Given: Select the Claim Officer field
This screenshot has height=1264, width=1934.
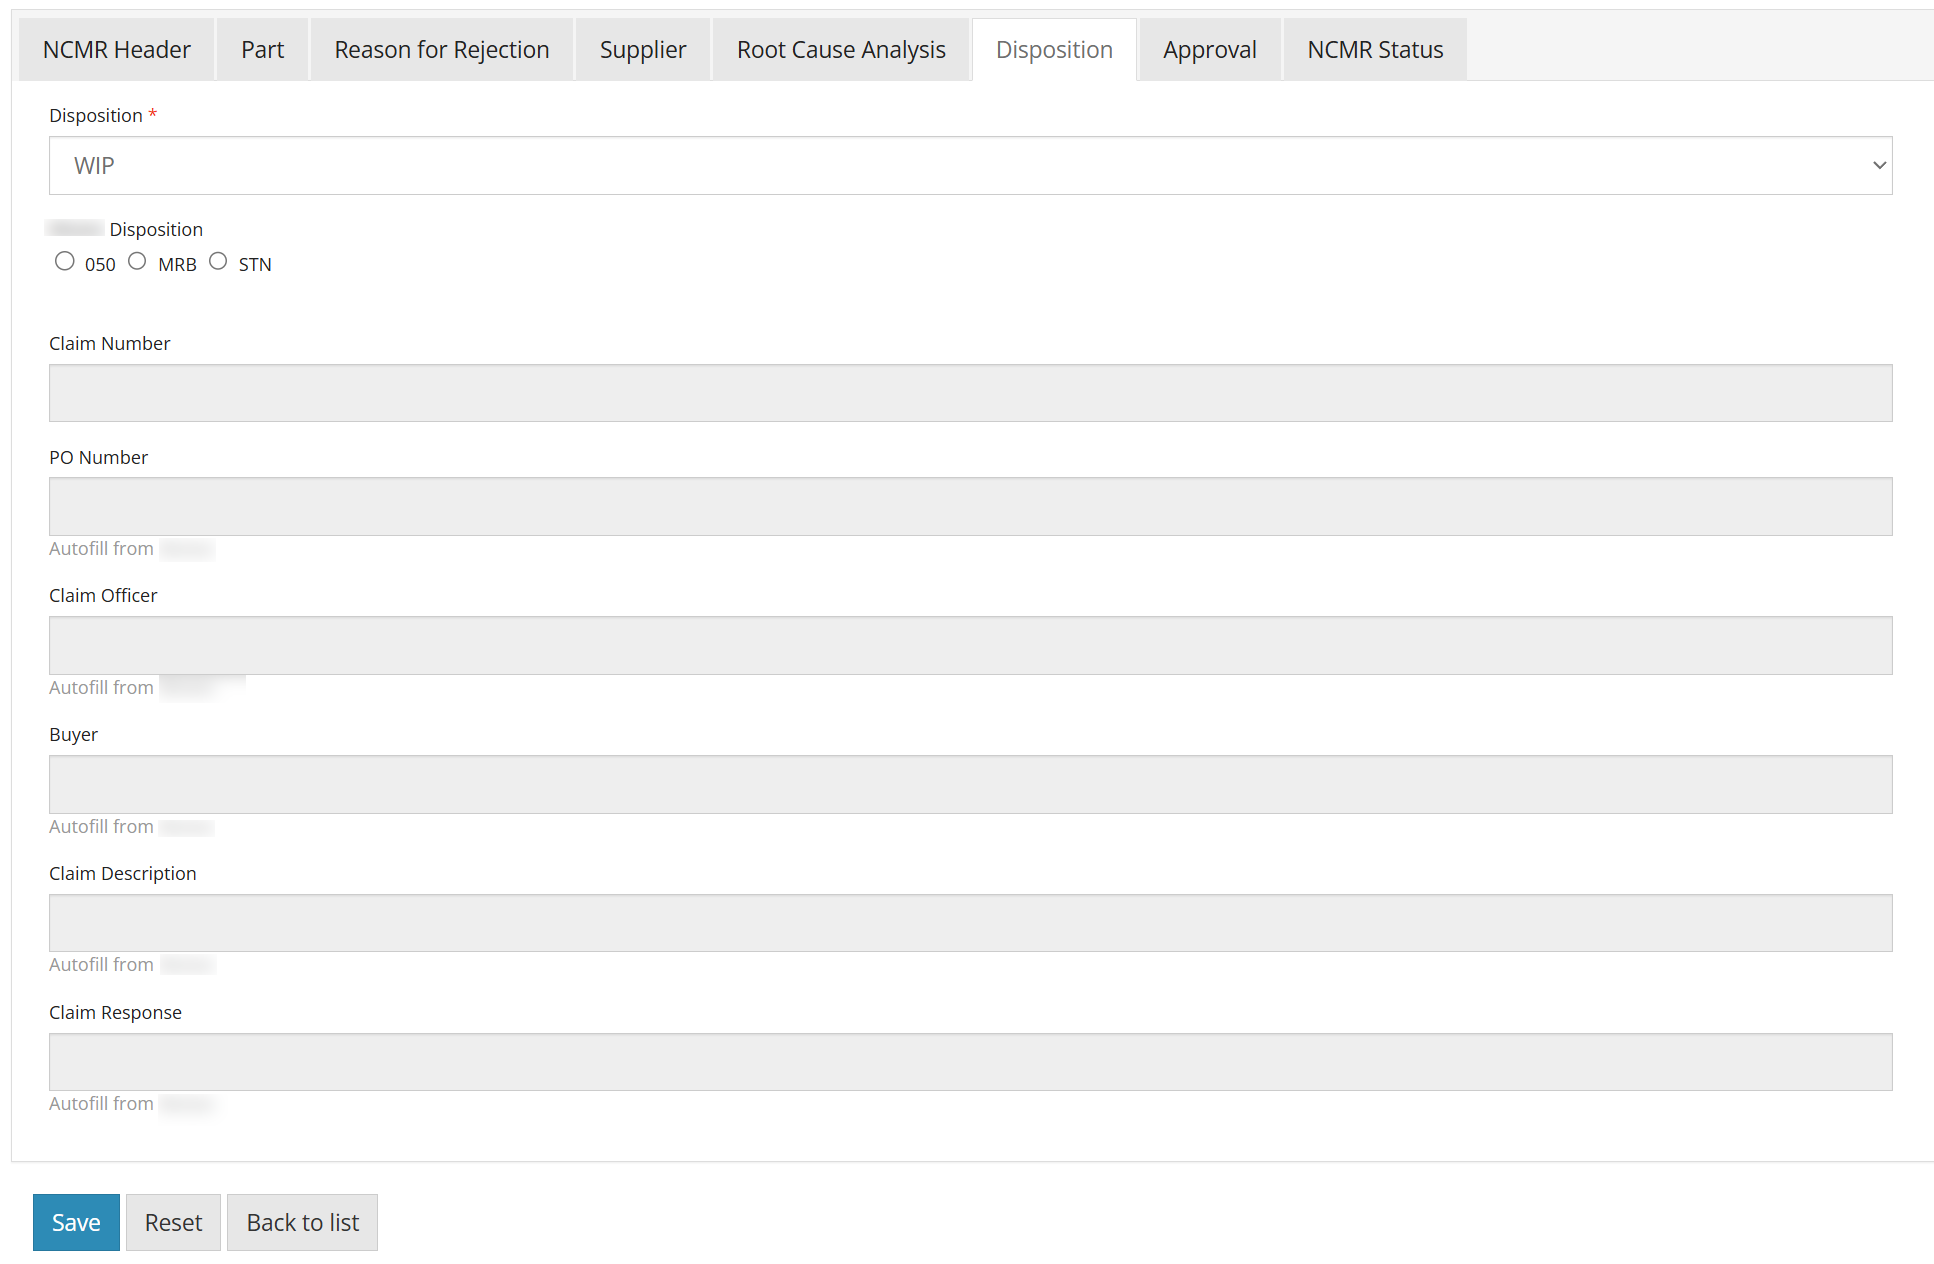Looking at the screenshot, I should click(x=970, y=645).
